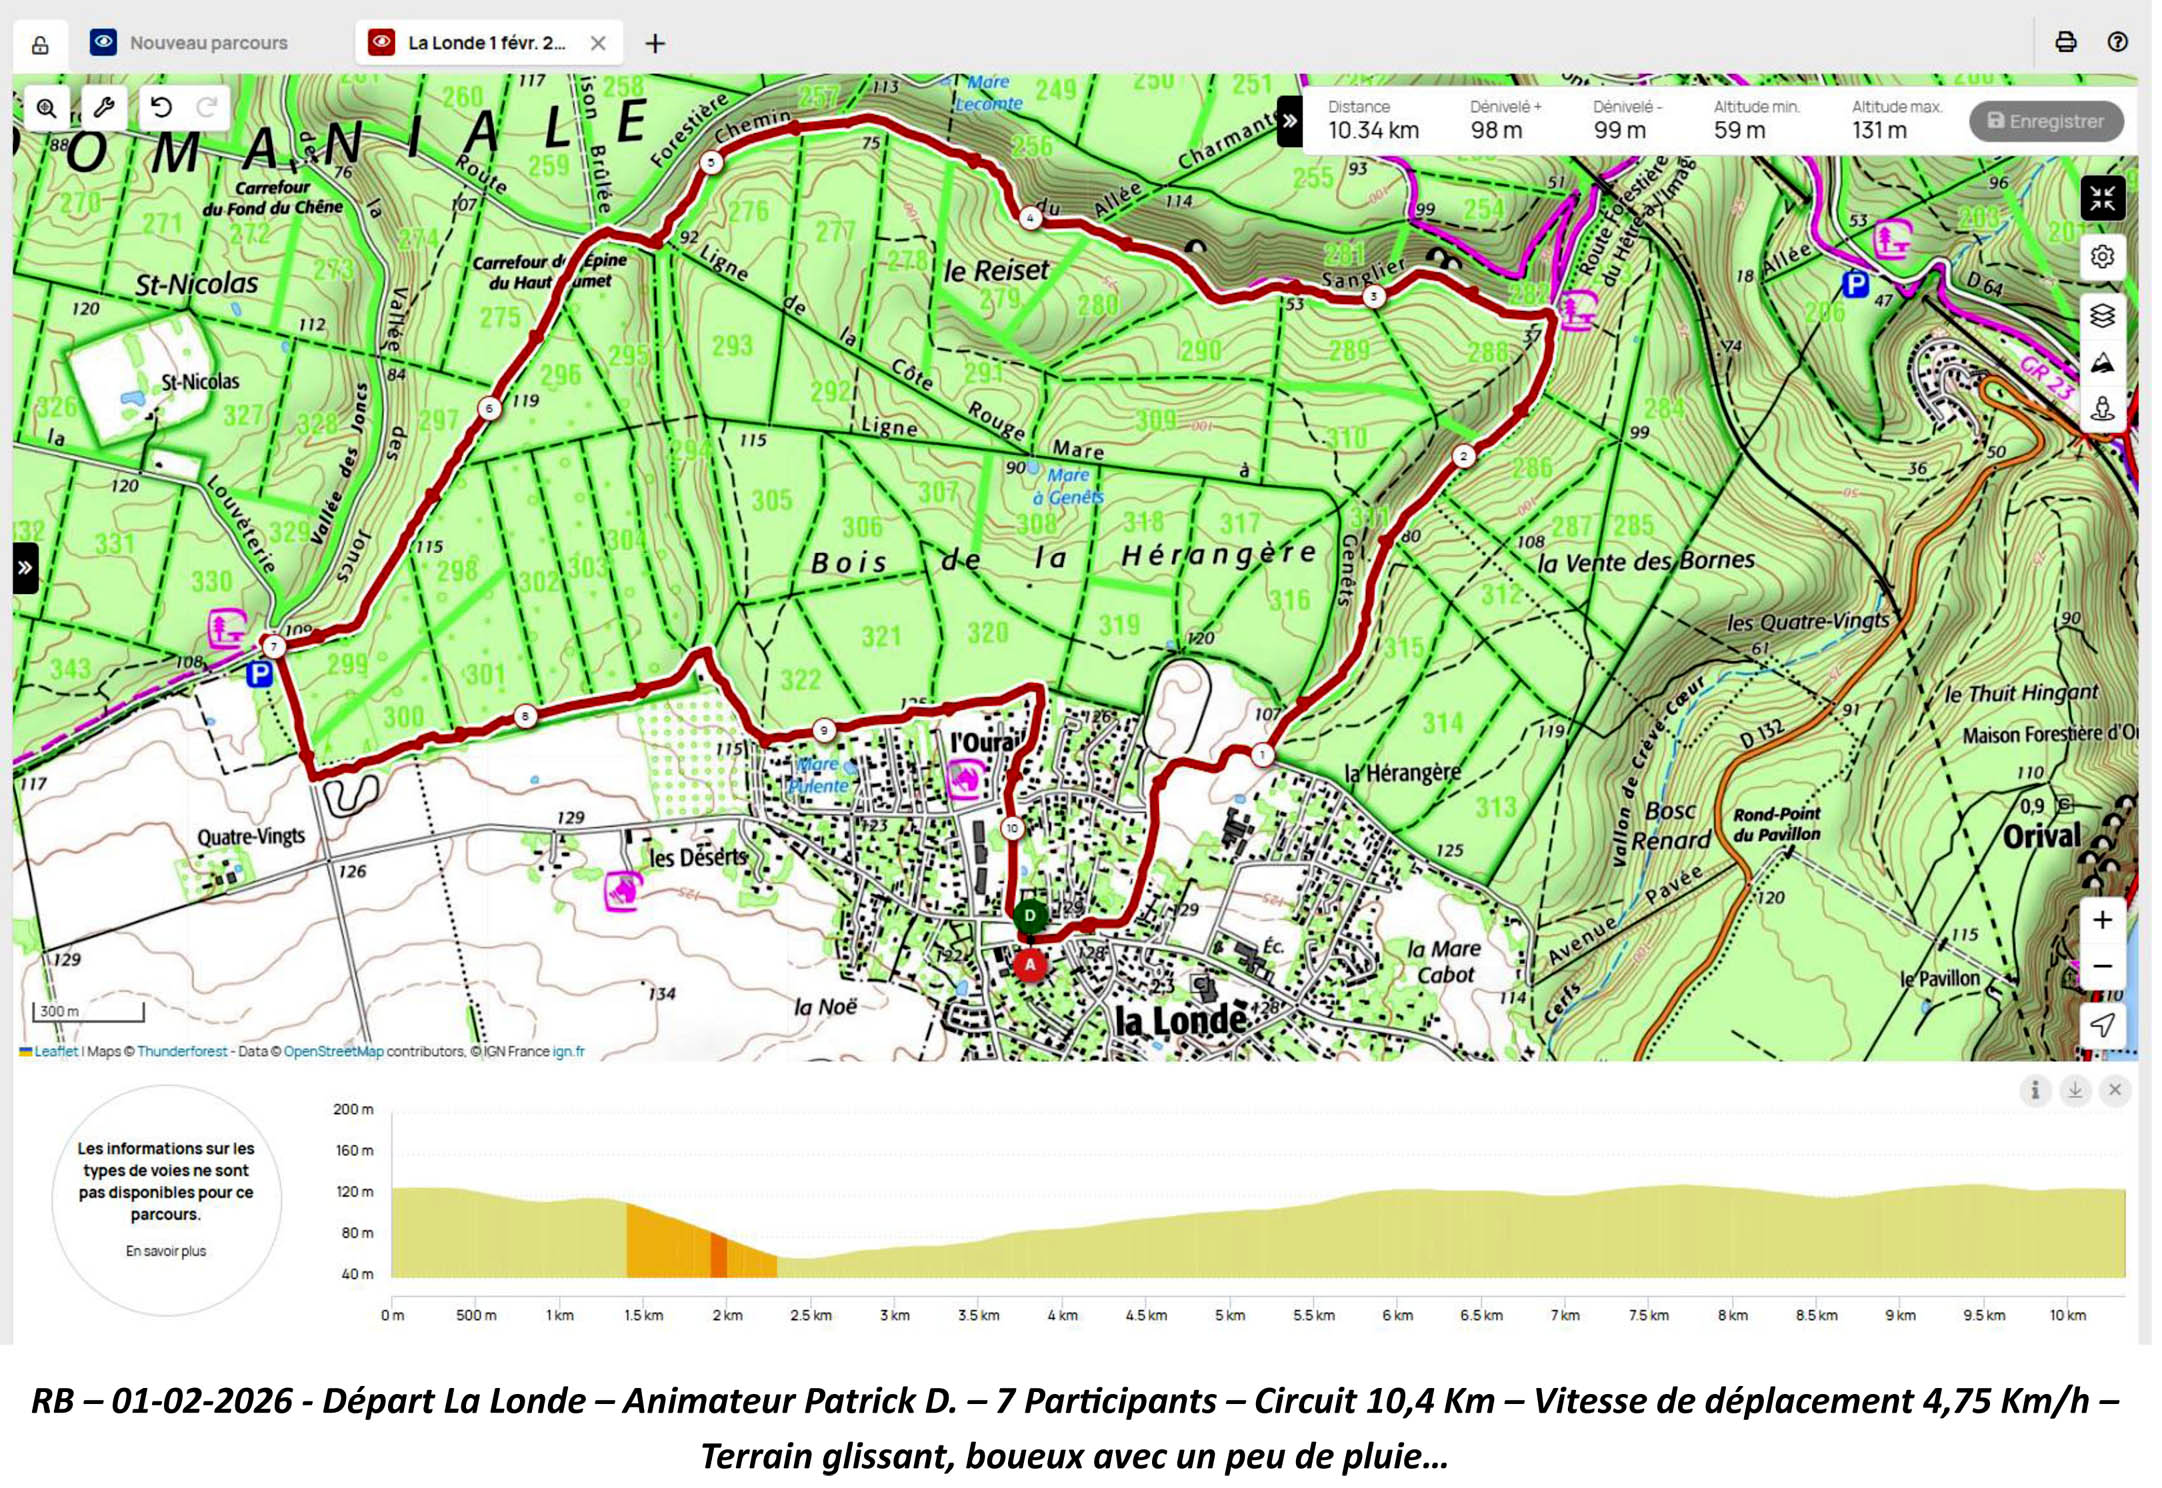Click the geolocation arrow icon

(x=2102, y=1025)
